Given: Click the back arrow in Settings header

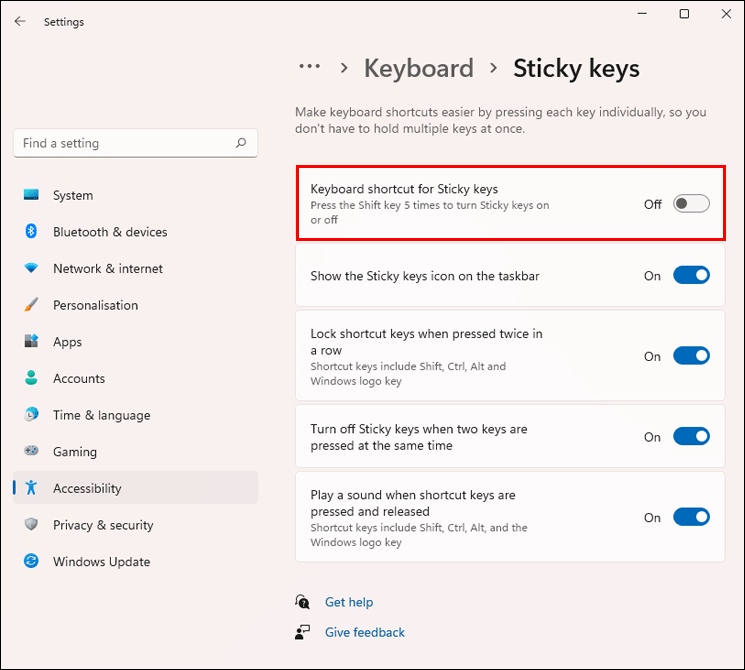Looking at the screenshot, I should pyautogui.click(x=20, y=21).
